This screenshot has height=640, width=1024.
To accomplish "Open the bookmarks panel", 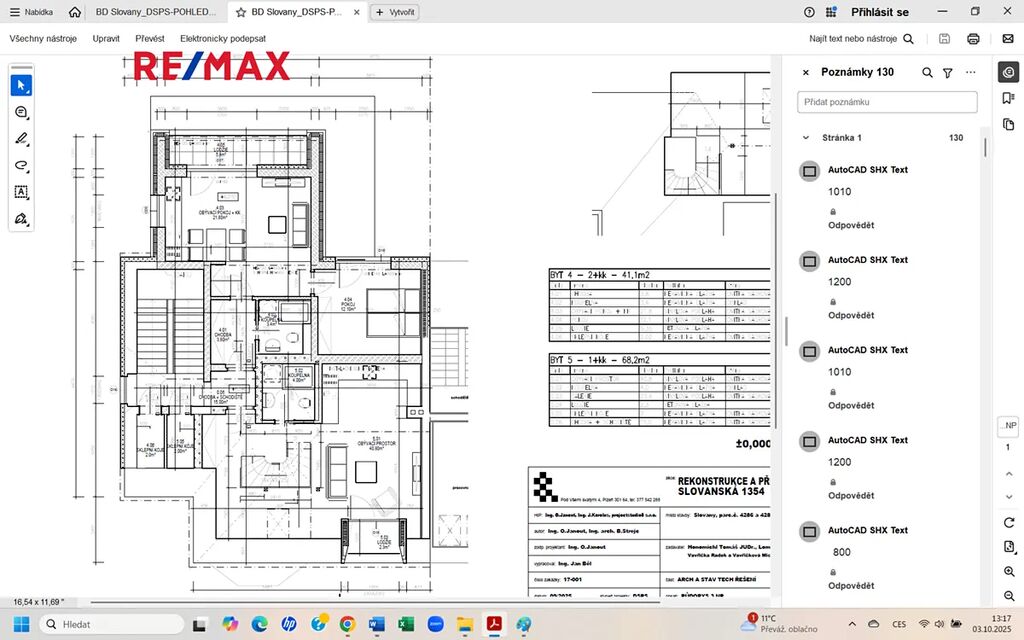I will (x=1008, y=98).
